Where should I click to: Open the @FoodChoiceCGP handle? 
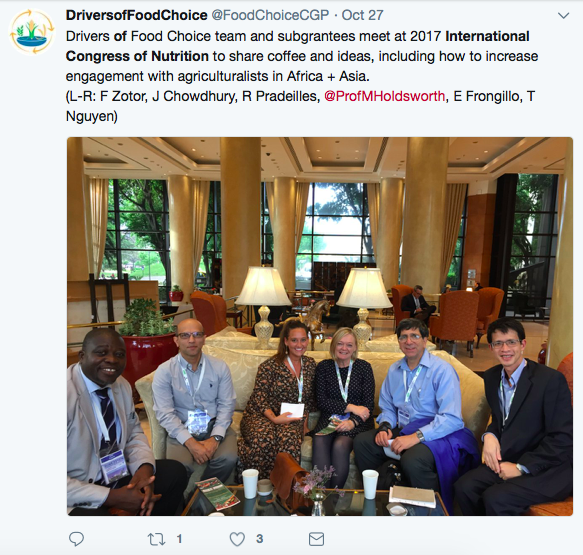pyautogui.click(x=270, y=15)
